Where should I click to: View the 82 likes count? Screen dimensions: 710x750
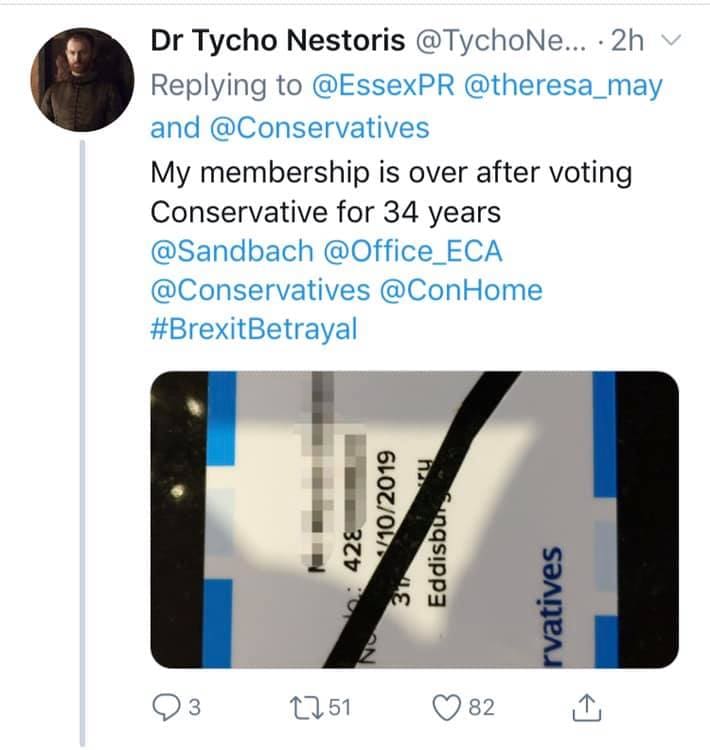[x=481, y=707]
